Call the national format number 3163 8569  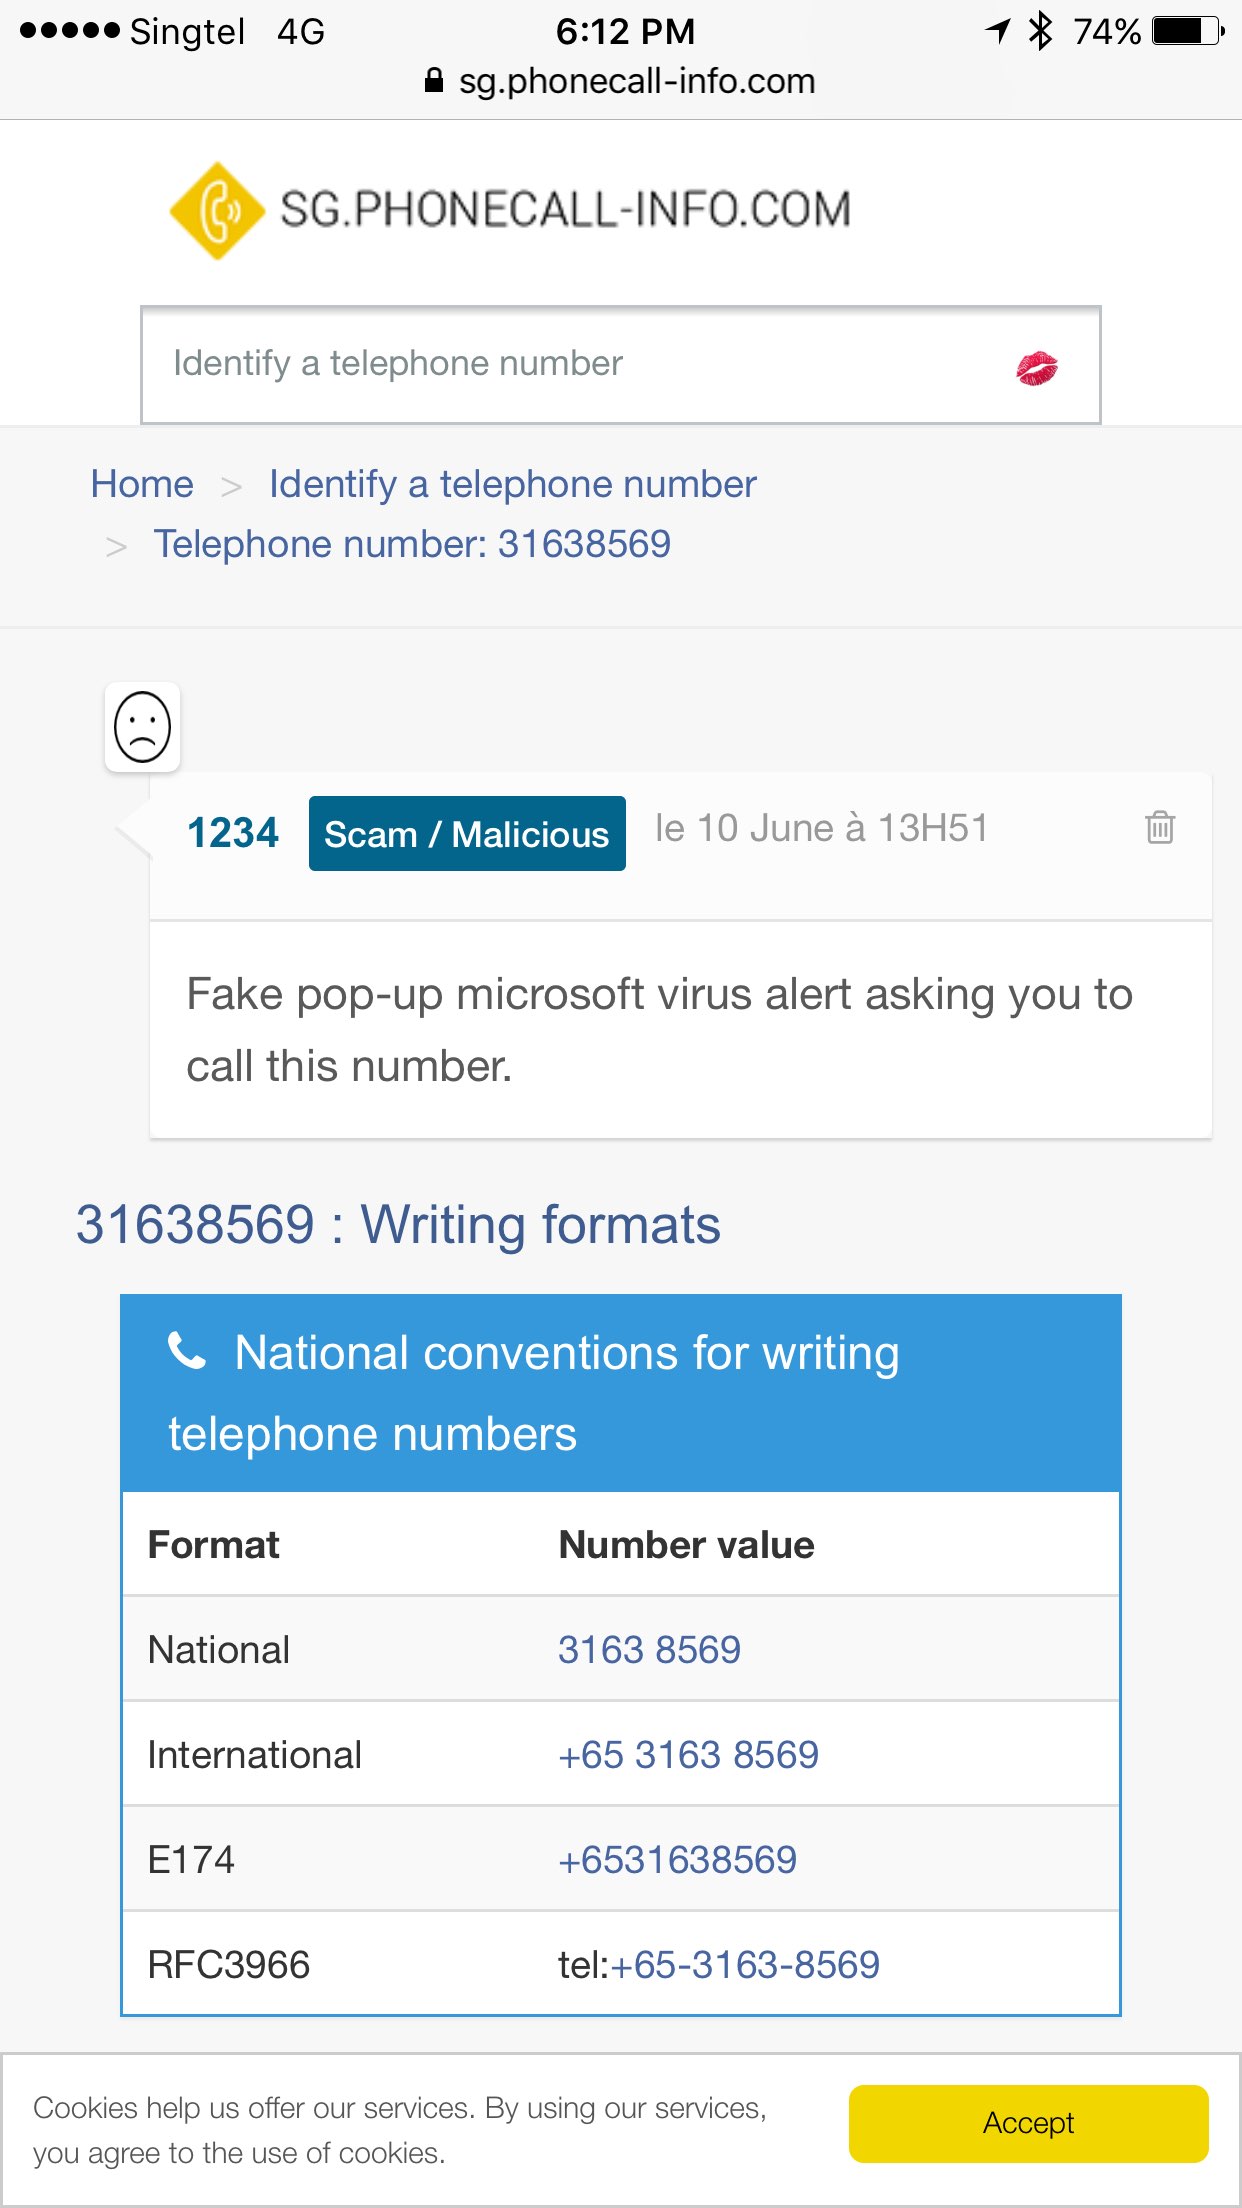pos(649,1649)
